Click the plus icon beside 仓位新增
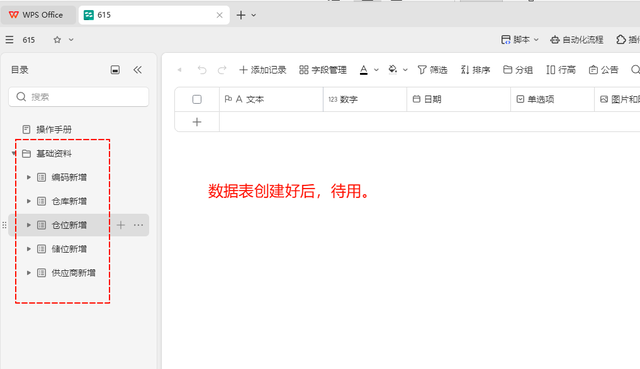Image resolution: width=640 pixels, height=369 pixels. pos(121,225)
